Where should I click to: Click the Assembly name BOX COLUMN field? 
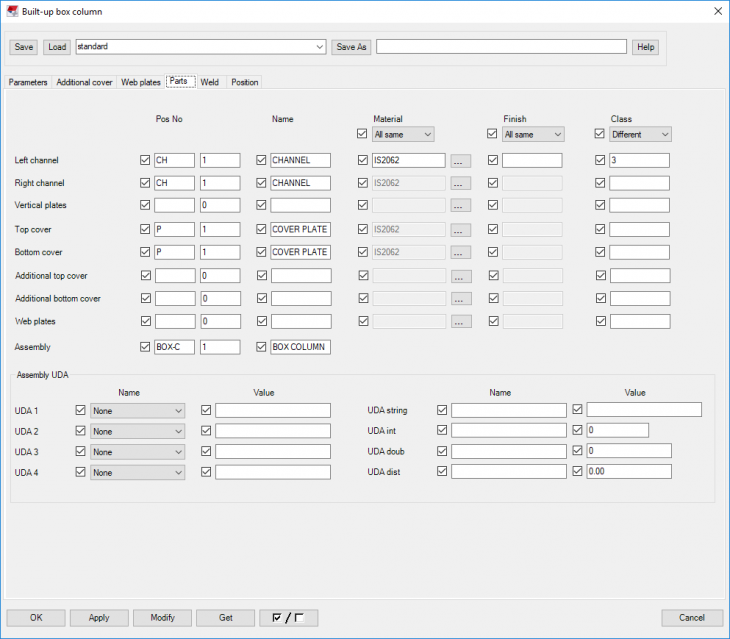pyautogui.click(x=300, y=347)
